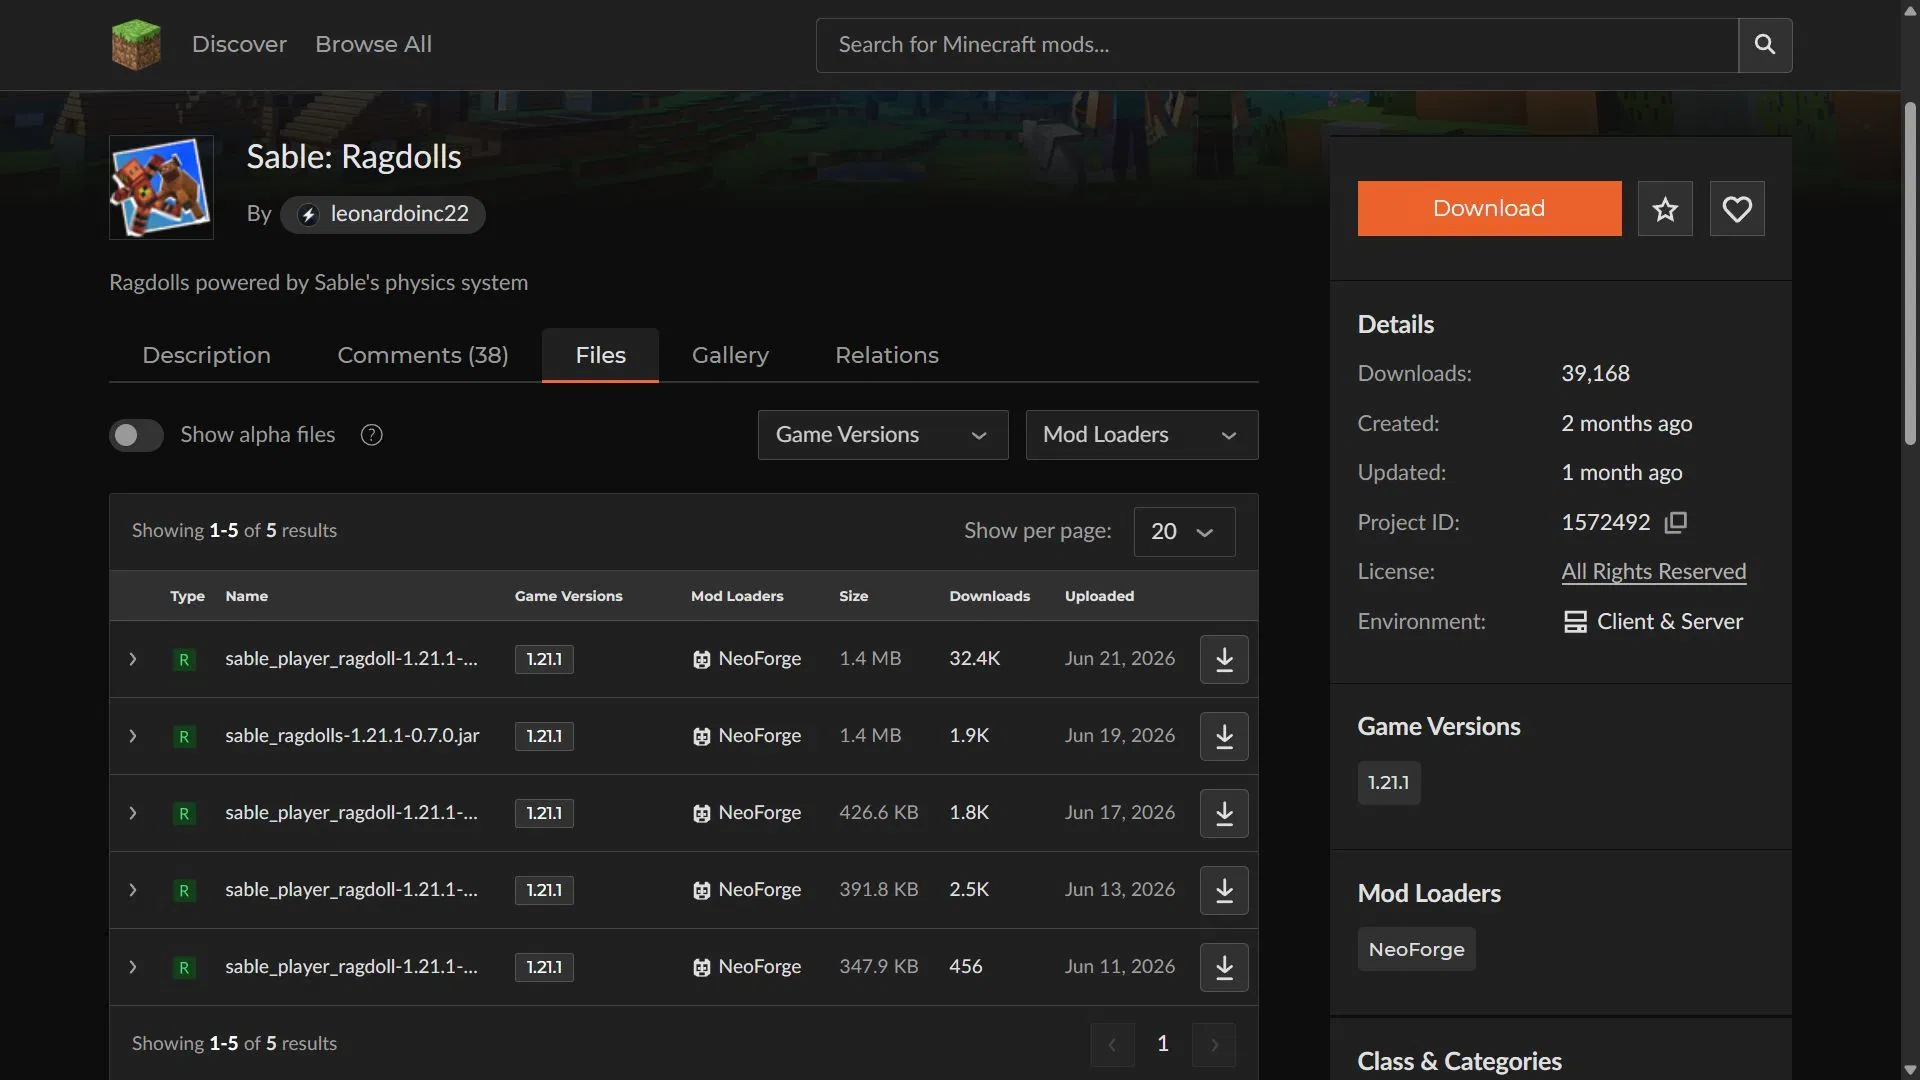Open the Relations tab
Viewport: 1920px width, 1080px height.
[x=887, y=355]
